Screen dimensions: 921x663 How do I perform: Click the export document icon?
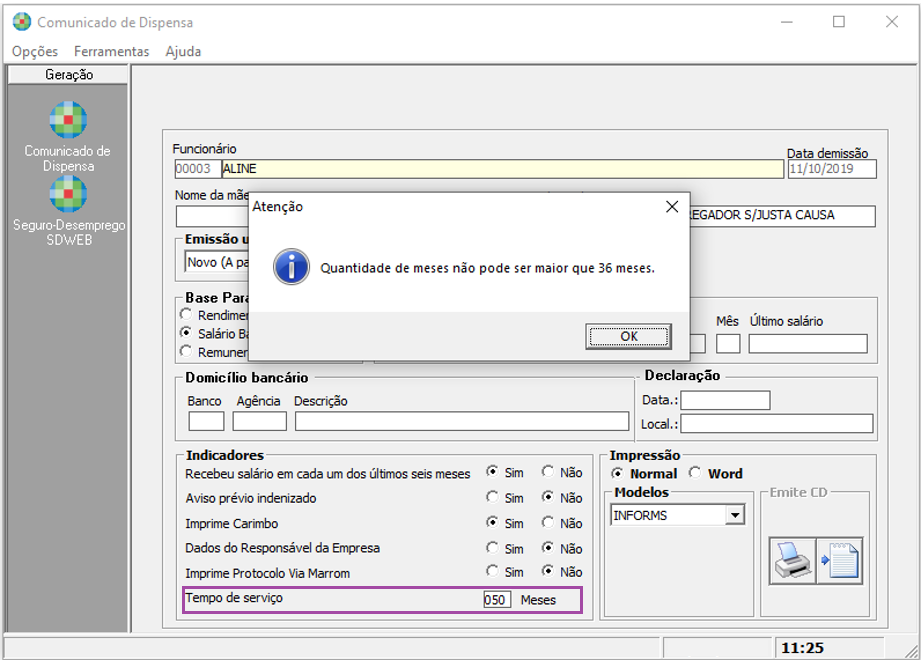tap(840, 561)
